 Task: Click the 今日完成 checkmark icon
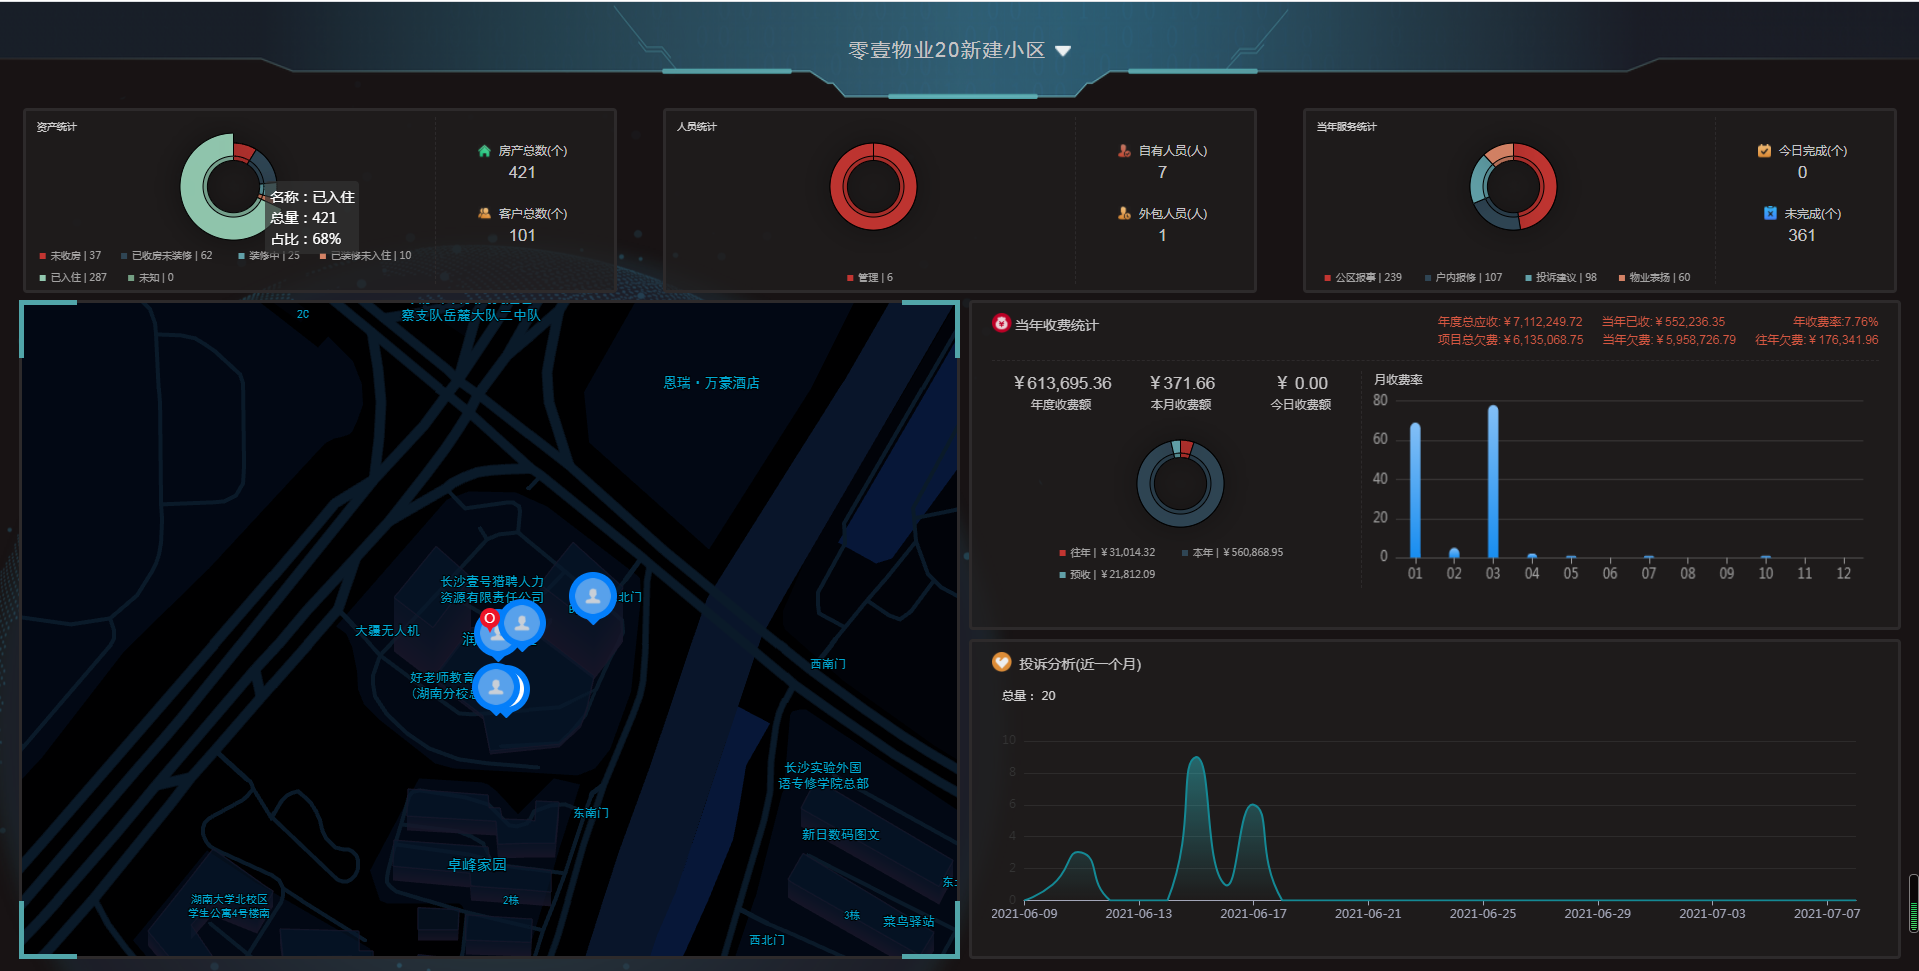(1764, 151)
